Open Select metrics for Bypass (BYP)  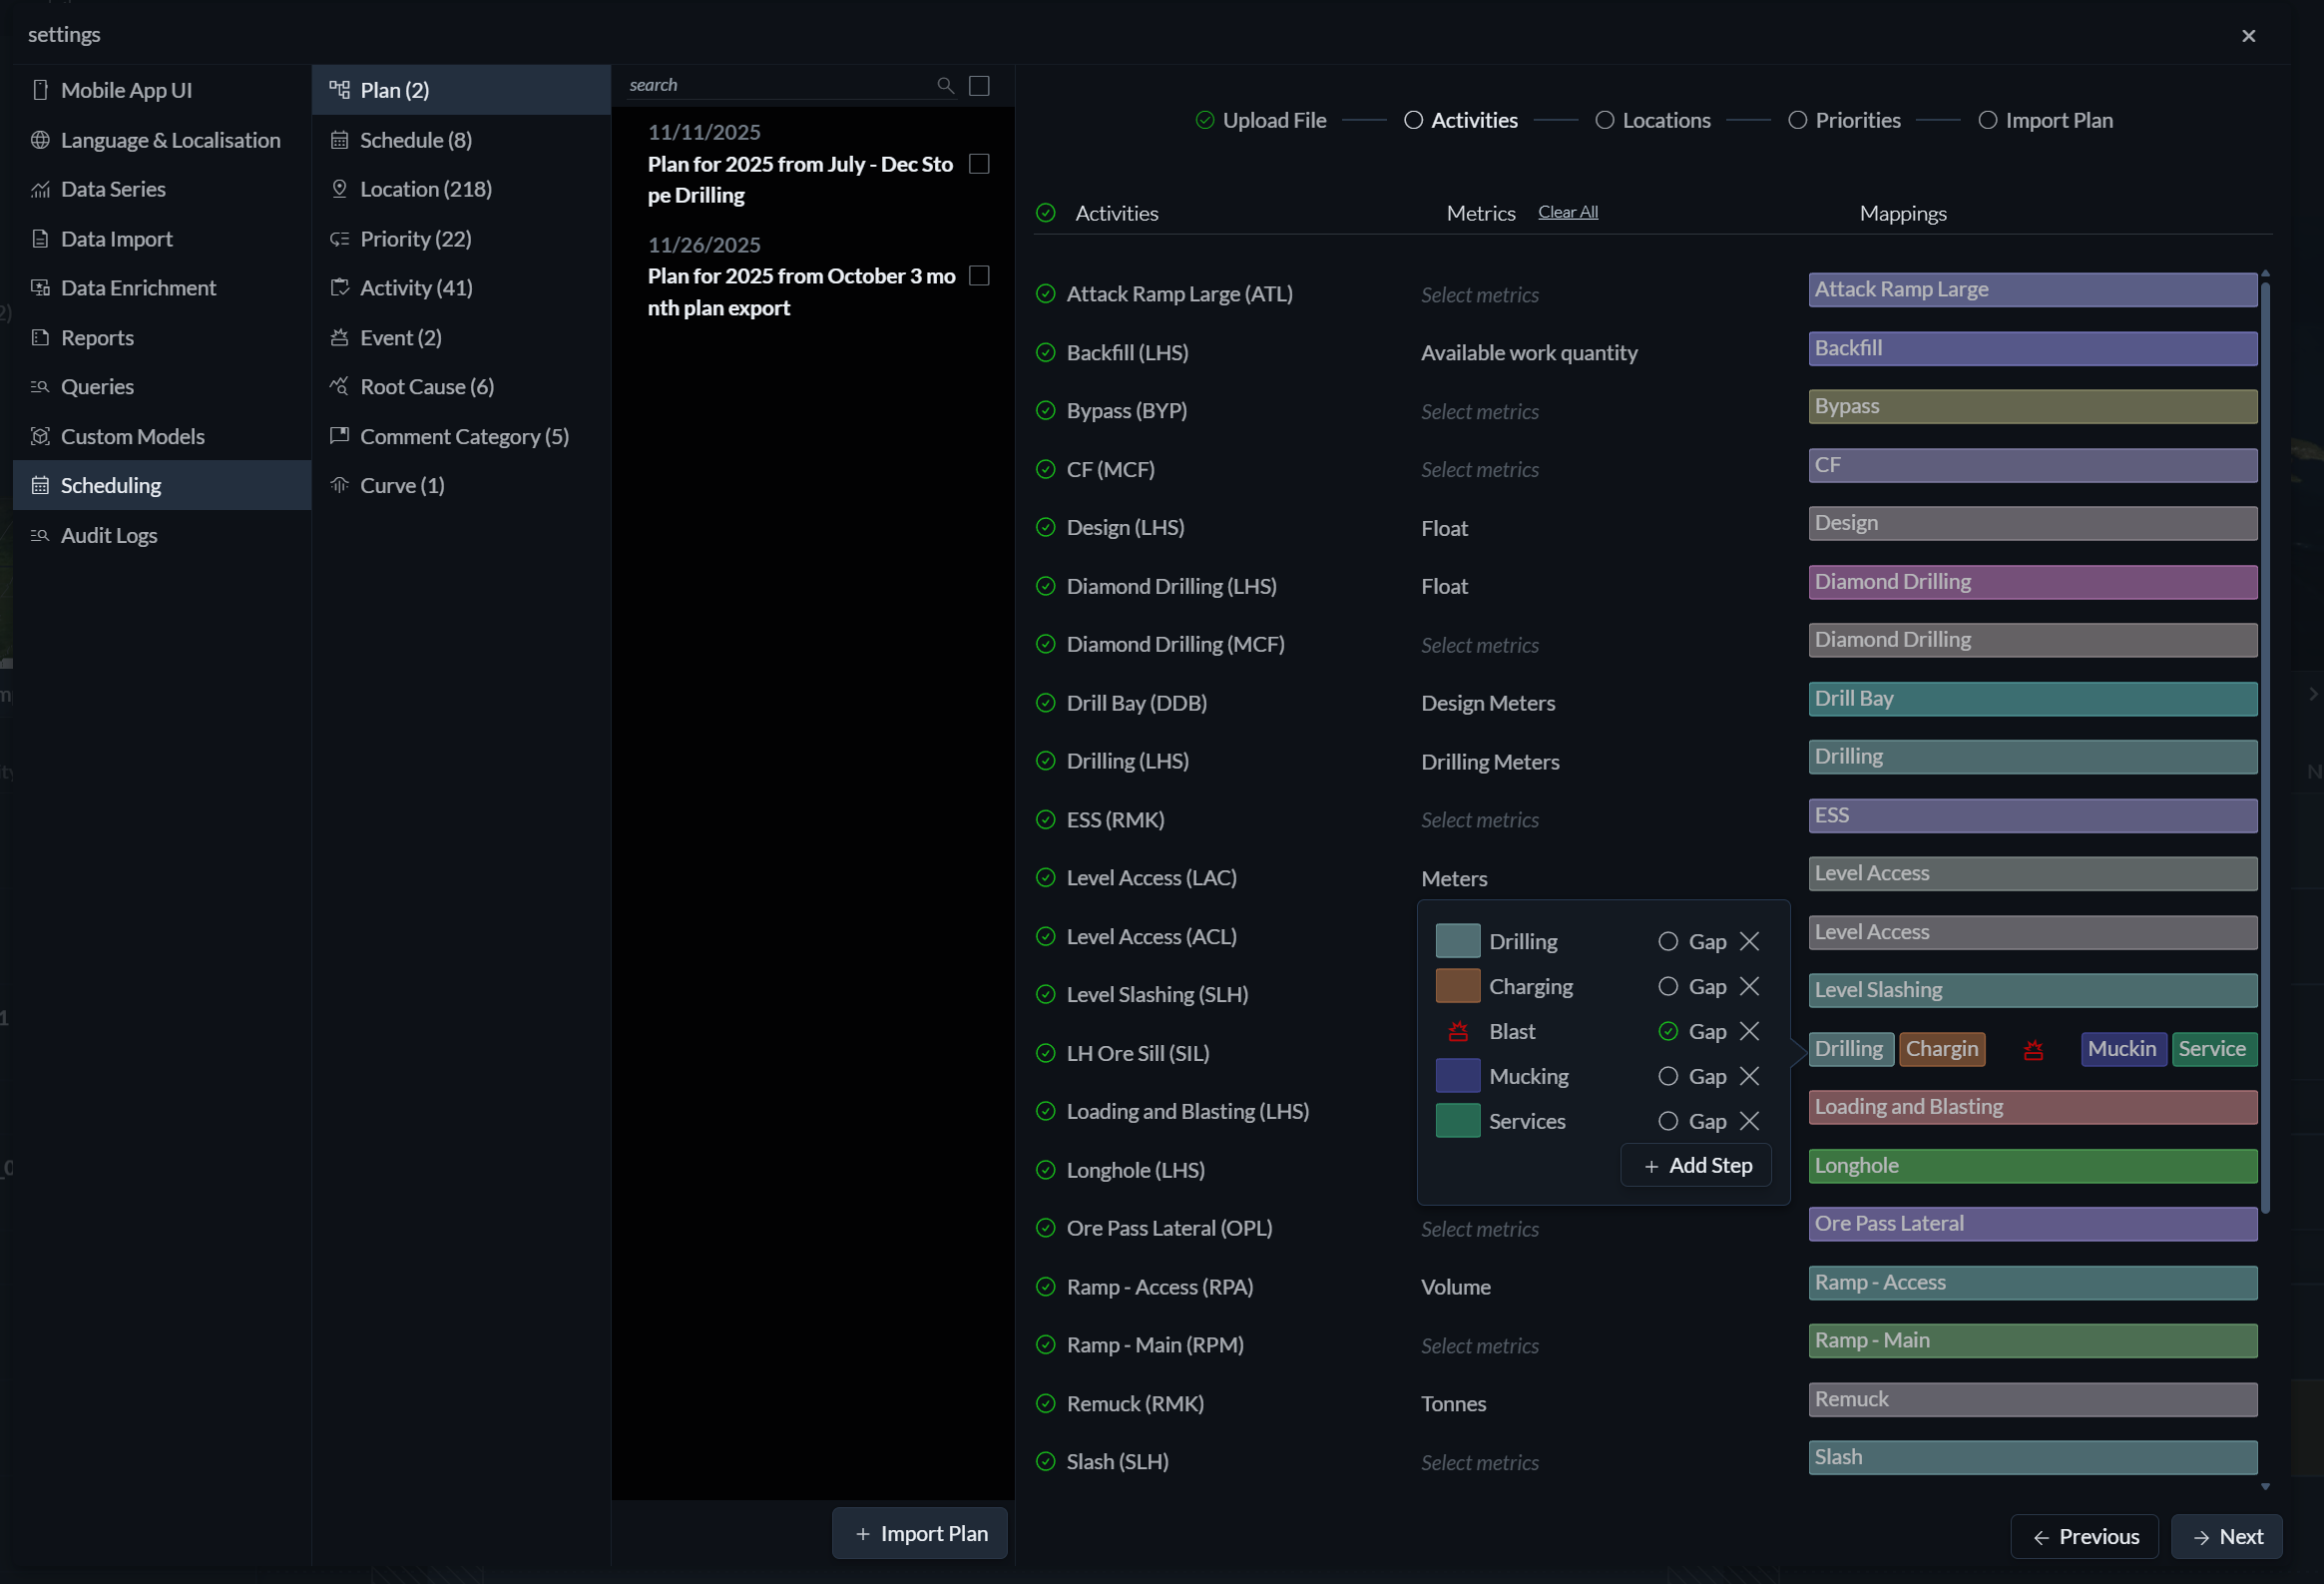pos(1480,412)
